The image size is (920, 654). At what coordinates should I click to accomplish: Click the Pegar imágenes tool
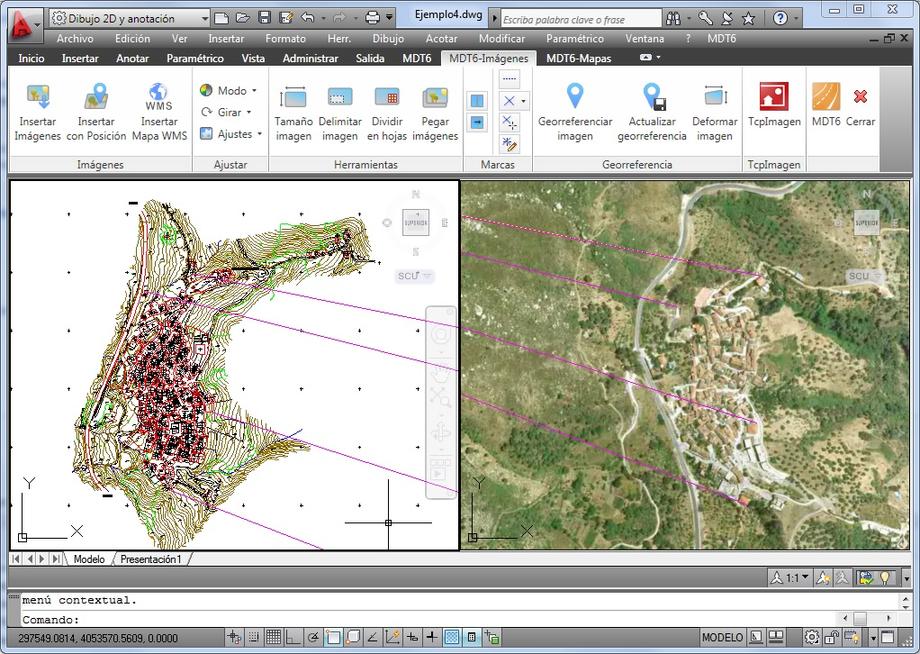tap(435, 98)
